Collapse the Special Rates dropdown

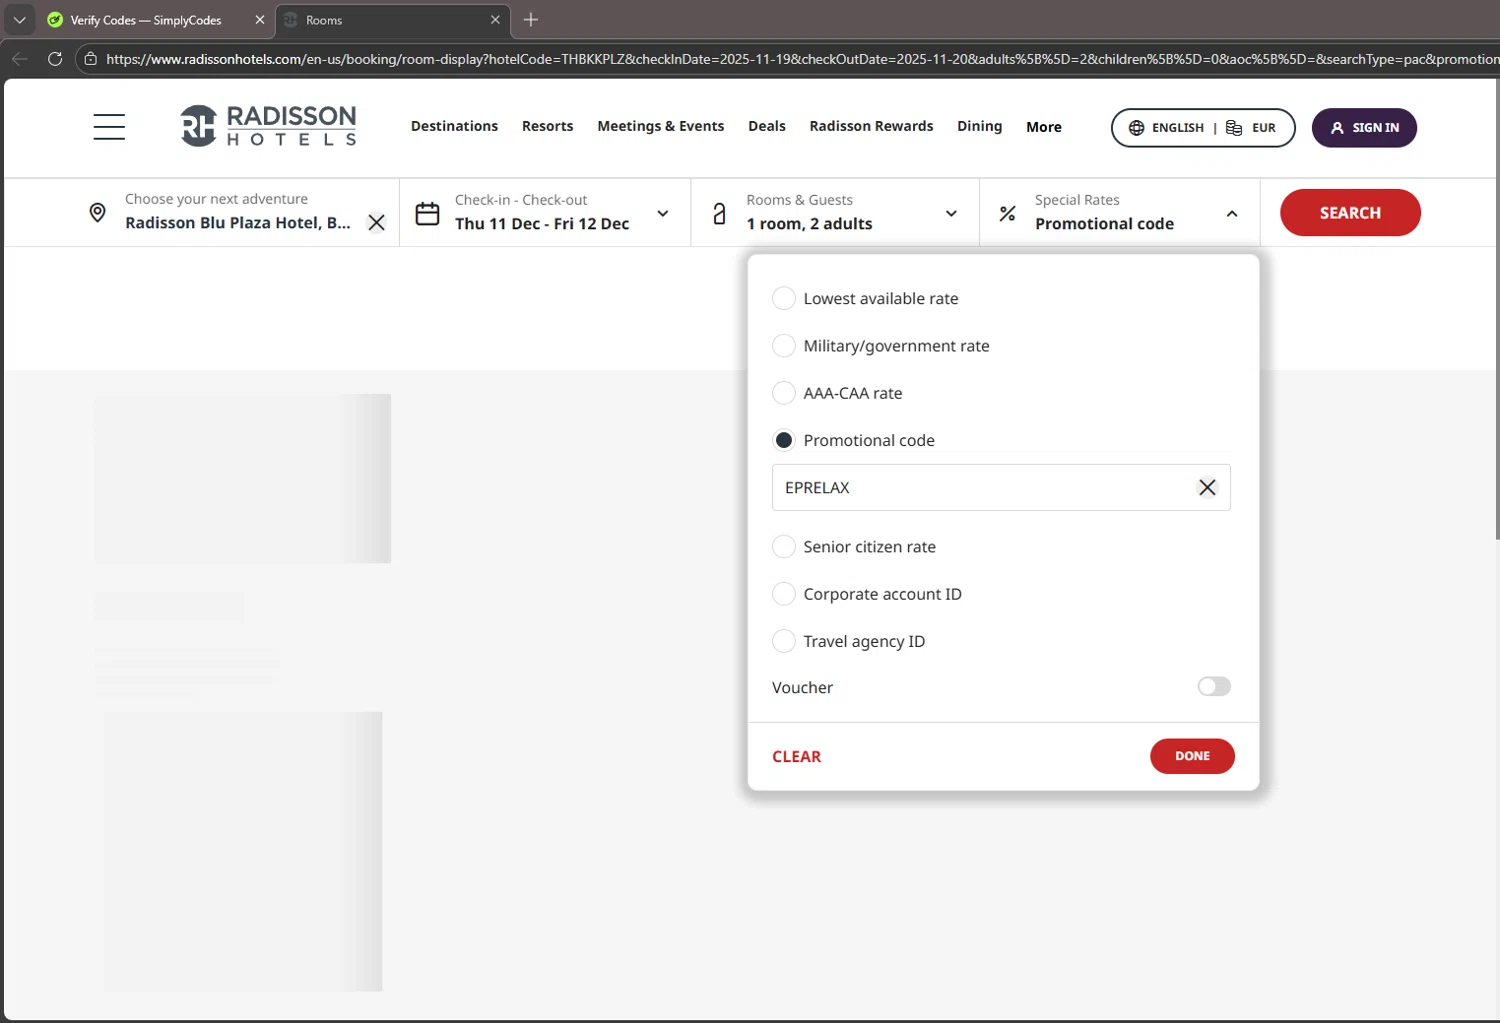pyautogui.click(x=1232, y=213)
